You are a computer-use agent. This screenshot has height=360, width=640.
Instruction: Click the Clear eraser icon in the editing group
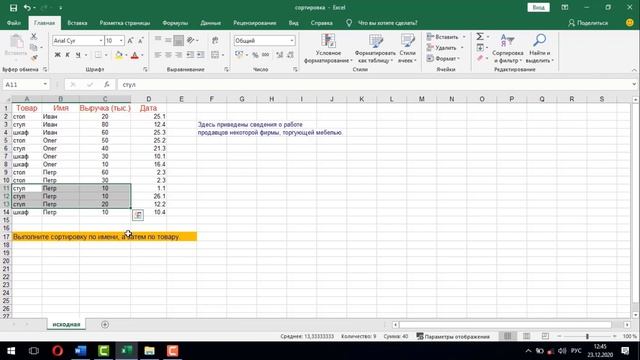click(x=480, y=58)
